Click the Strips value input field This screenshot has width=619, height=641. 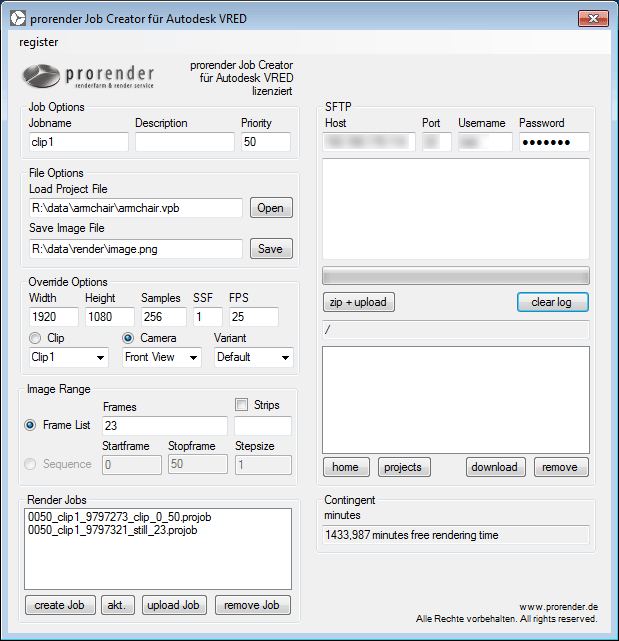coord(263,426)
